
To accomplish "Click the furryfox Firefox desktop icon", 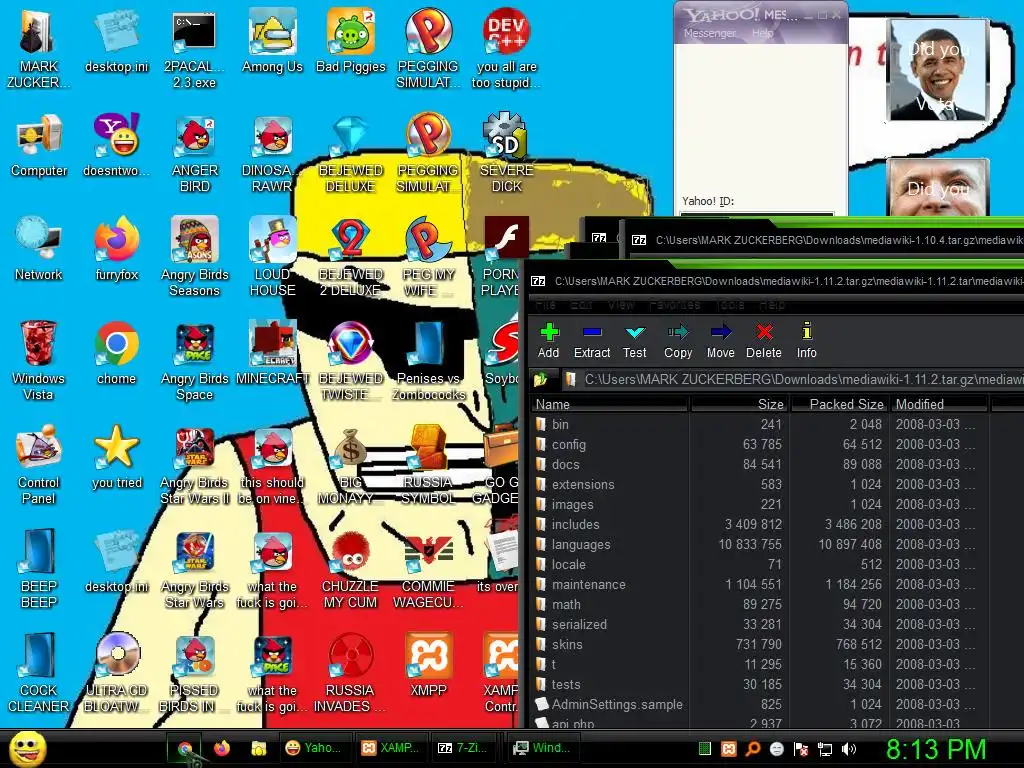I will tap(117, 249).
